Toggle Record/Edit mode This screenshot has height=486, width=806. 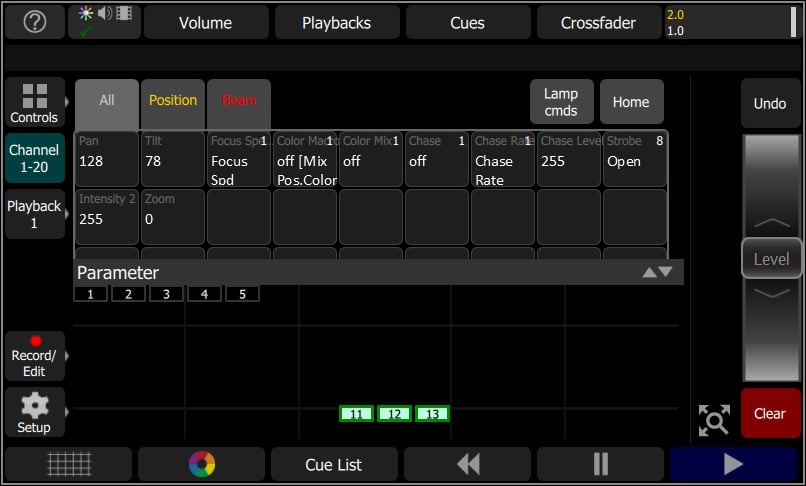34,356
